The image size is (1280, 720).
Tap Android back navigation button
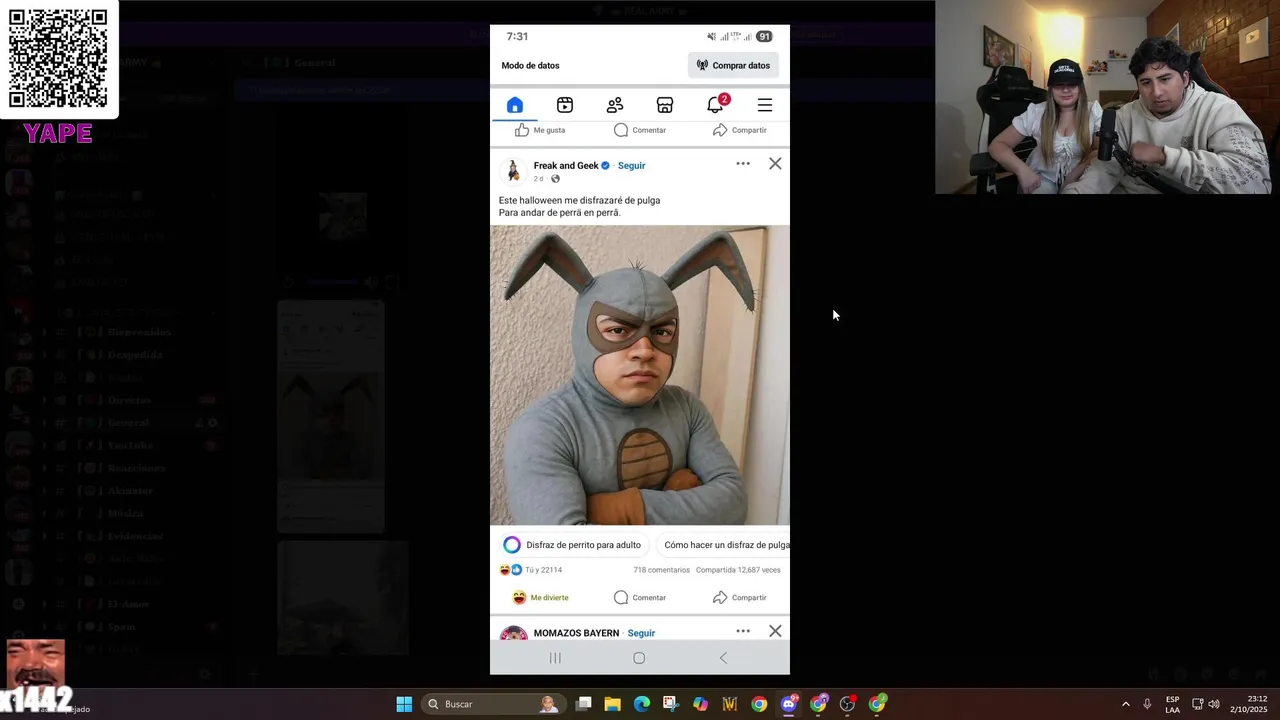coord(723,658)
